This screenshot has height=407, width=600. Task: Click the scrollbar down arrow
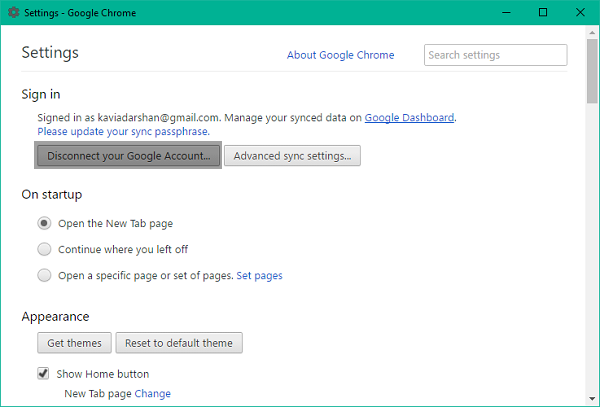tap(592, 399)
